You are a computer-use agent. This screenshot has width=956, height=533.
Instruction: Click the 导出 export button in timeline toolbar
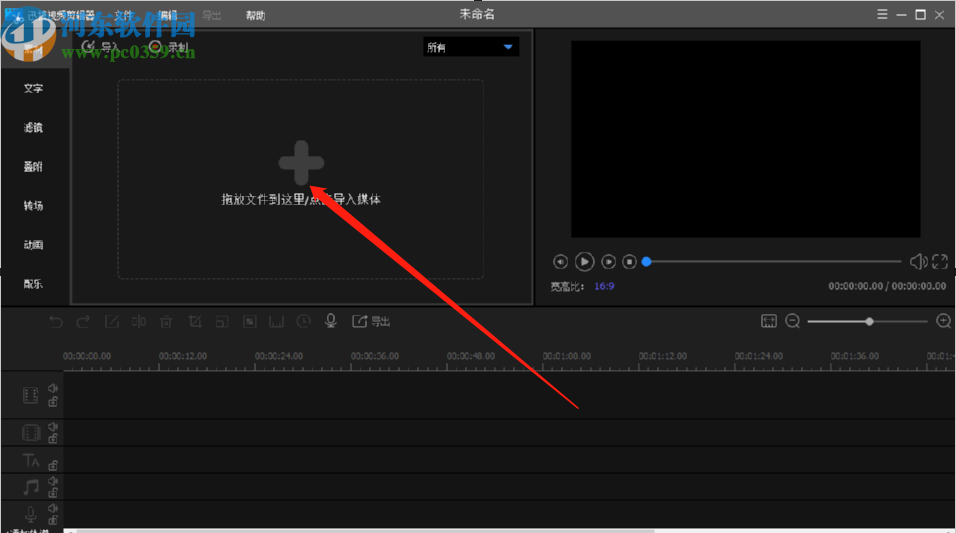(371, 321)
